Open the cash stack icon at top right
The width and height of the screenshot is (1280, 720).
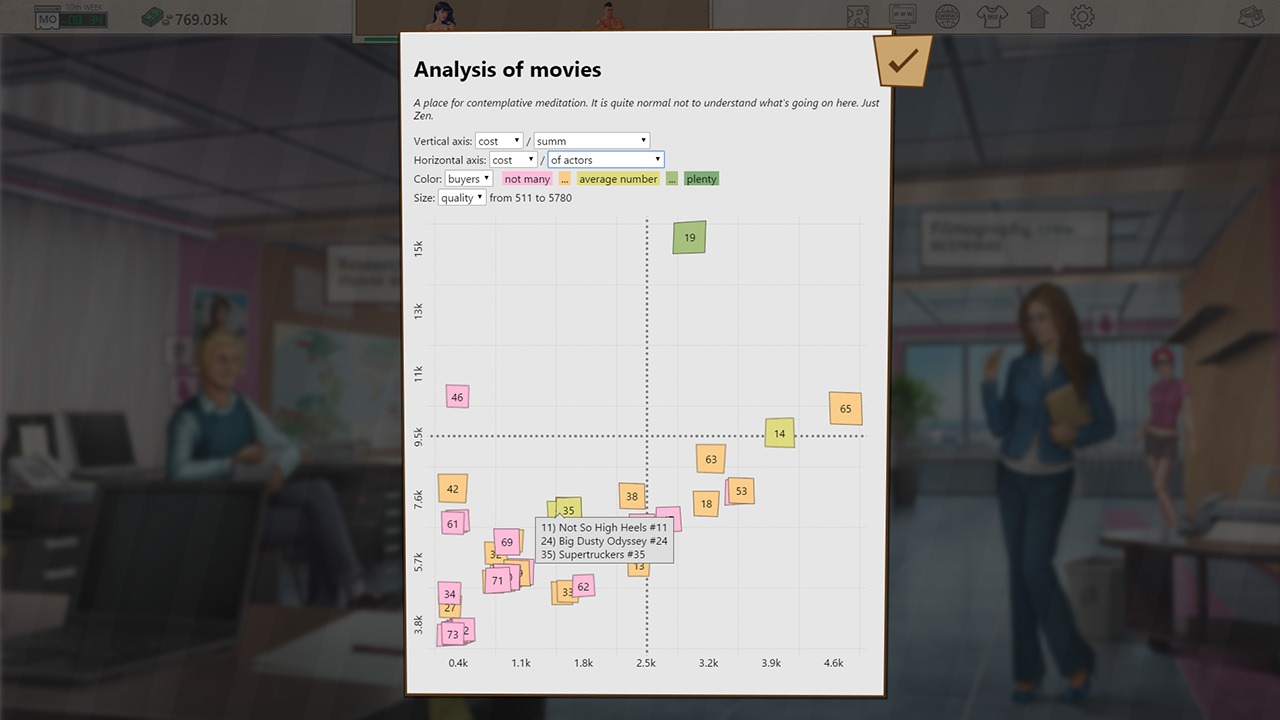[1250, 16]
